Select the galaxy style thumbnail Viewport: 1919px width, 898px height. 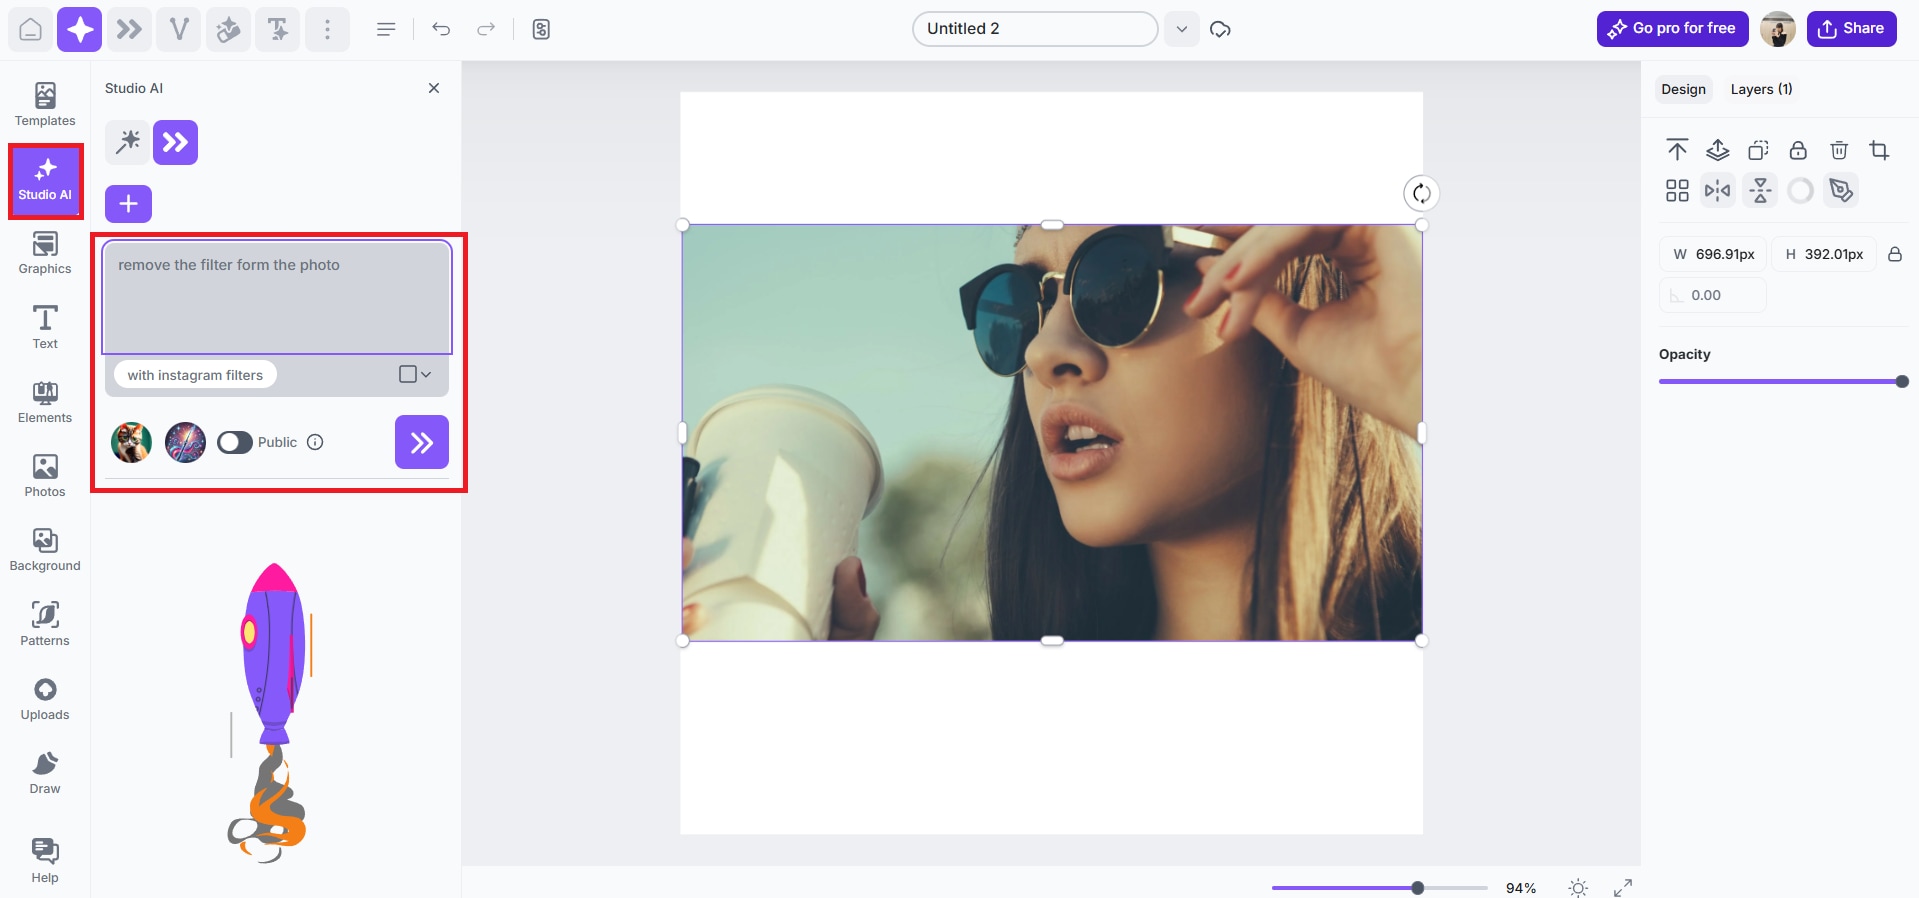[x=185, y=442]
